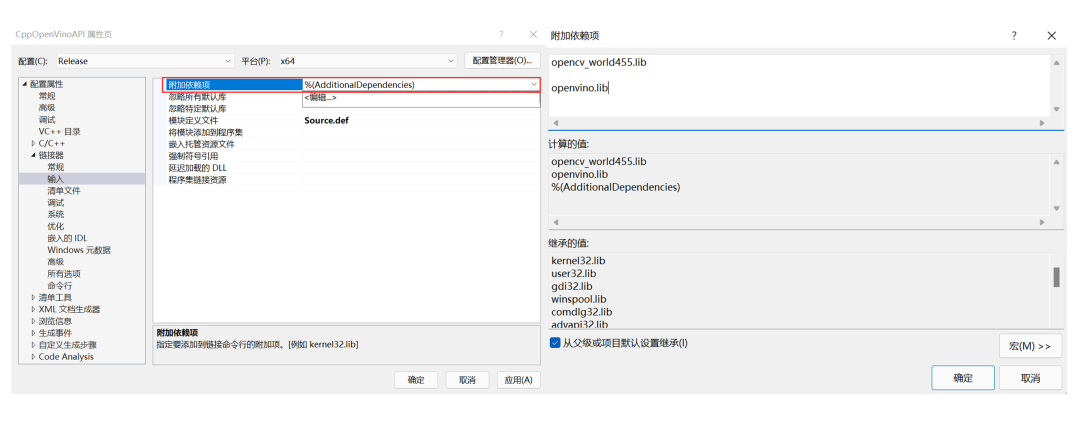Click 取消 in the 属性页 window
The height and width of the screenshot is (421, 1080).
(x=467, y=380)
